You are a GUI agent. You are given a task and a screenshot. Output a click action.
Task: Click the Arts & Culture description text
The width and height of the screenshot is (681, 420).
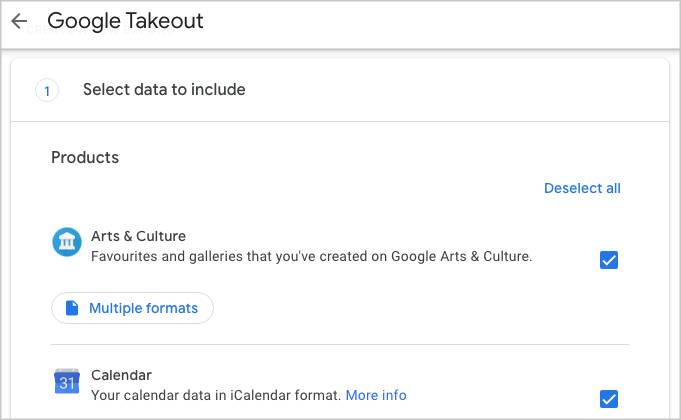[311, 256]
